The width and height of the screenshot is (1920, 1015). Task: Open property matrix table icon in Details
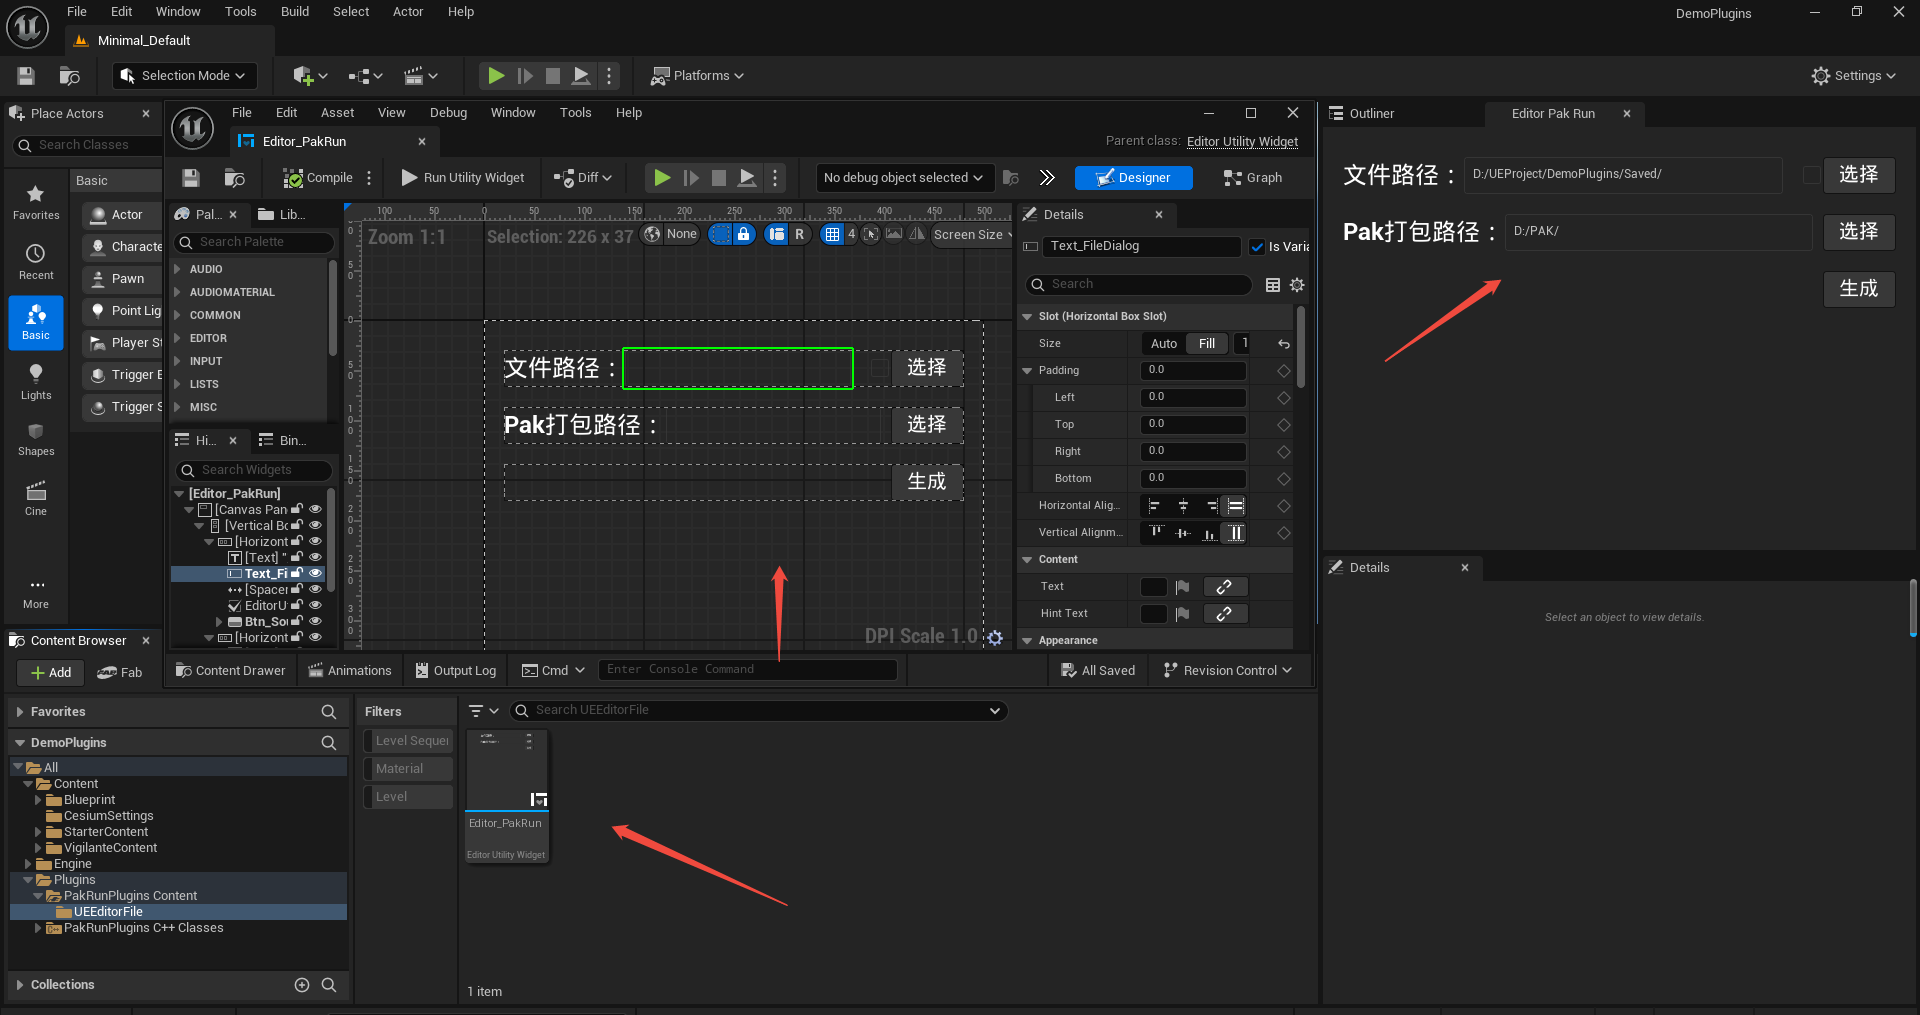pos(1273,285)
